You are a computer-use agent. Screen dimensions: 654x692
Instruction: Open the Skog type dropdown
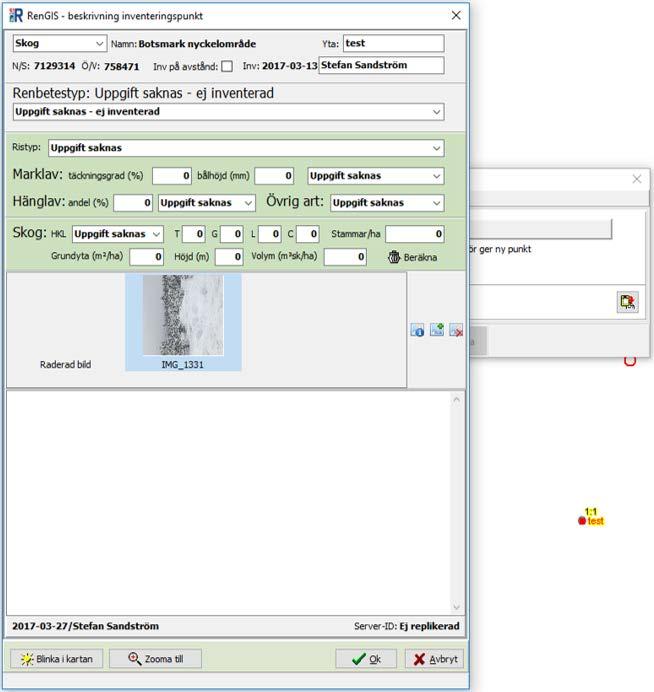pyautogui.click(x=60, y=43)
